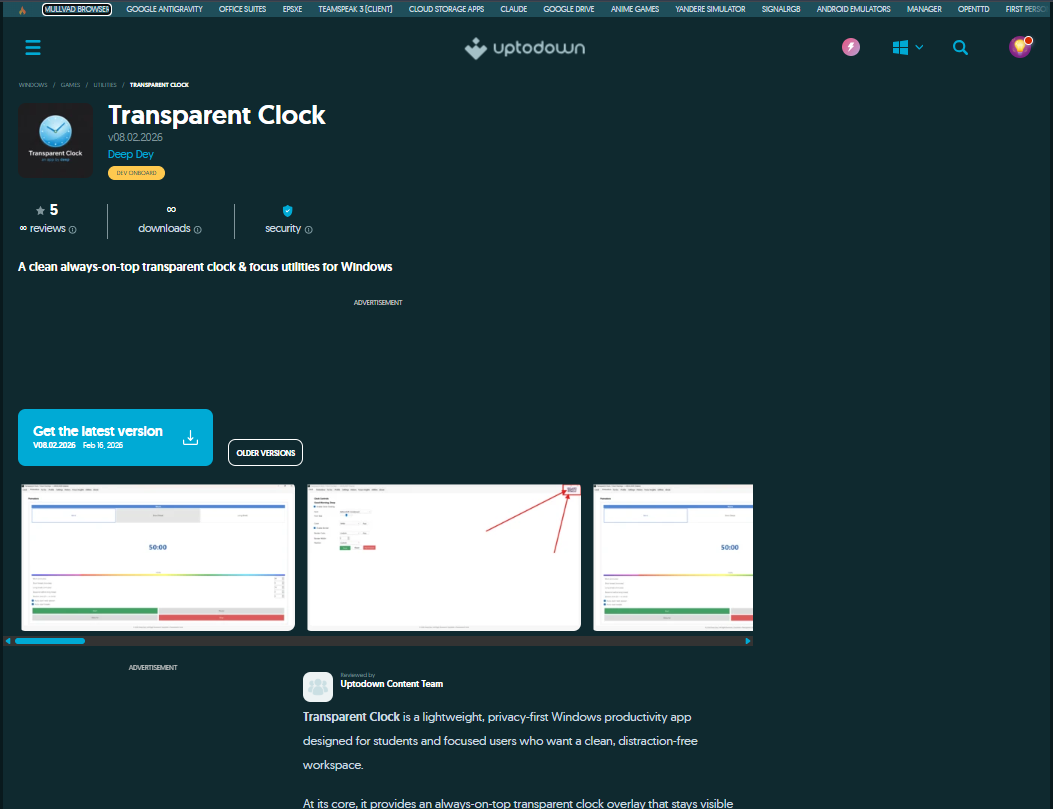Viewport: 1053px width, 809px height.
Task: Click the Transparent Clock title heading
Action: (x=217, y=115)
